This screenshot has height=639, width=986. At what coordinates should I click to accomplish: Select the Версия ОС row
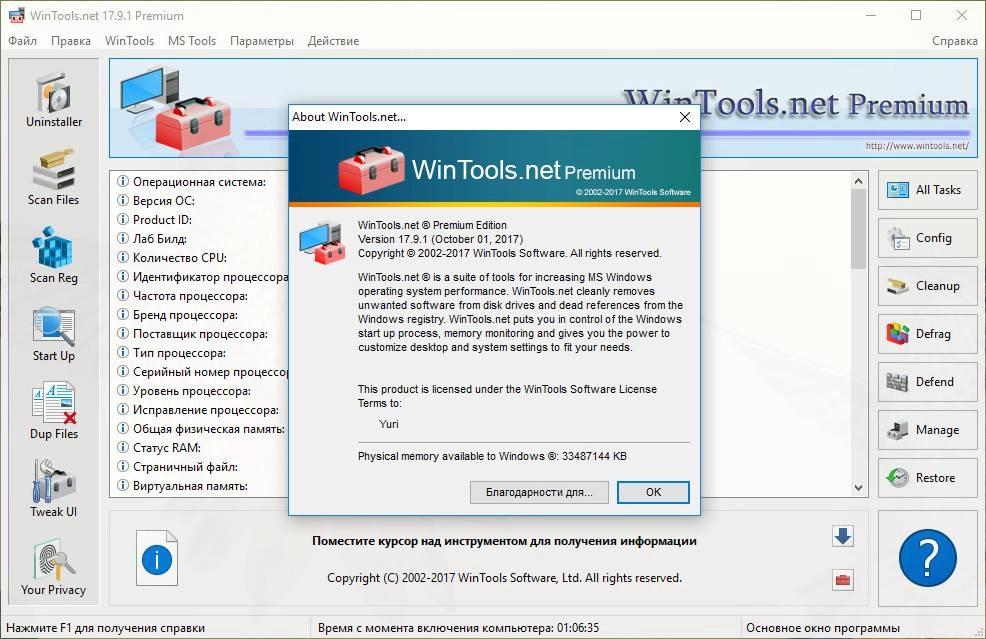(x=199, y=201)
